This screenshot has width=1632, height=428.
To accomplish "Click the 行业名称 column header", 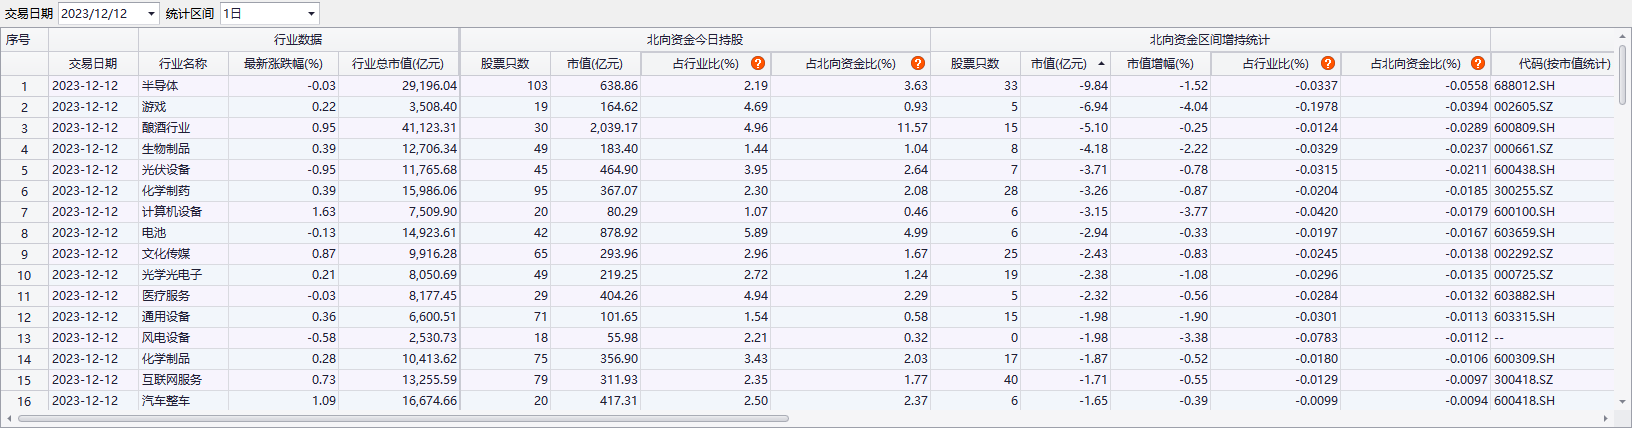I will (x=183, y=64).
